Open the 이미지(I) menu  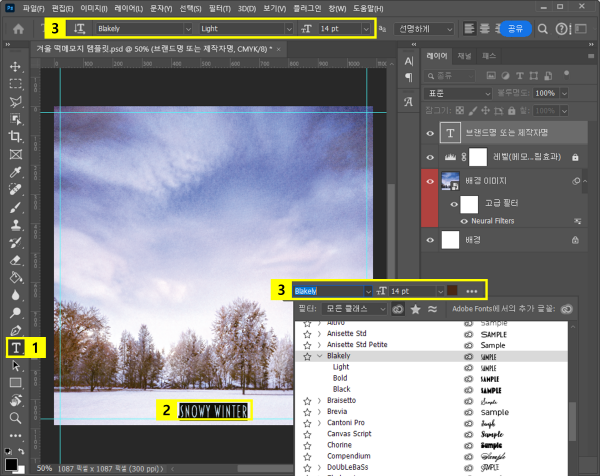(94, 8)
